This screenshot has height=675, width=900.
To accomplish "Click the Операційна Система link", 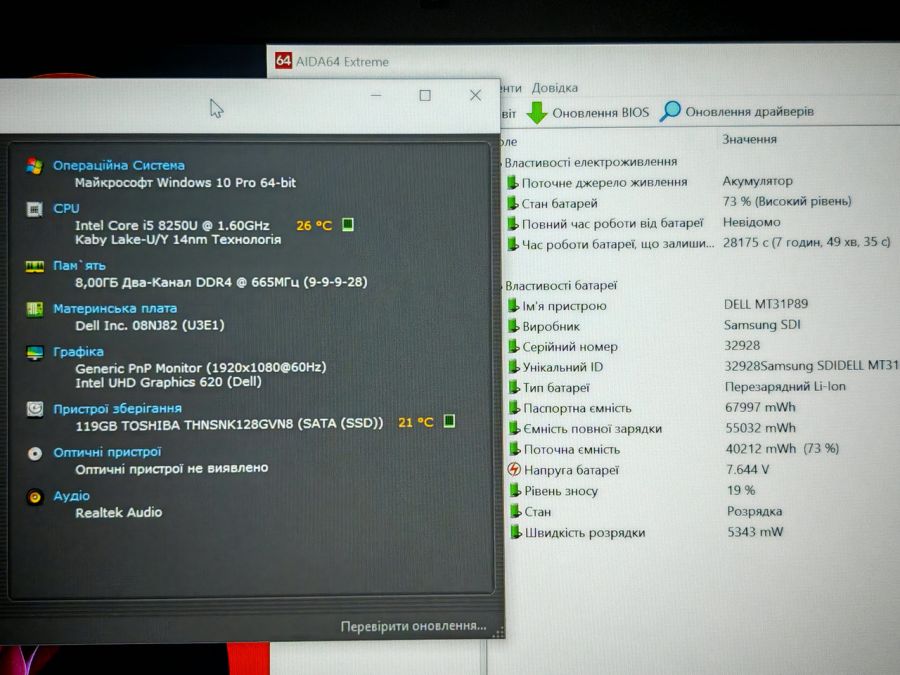I will [x=119, y=165].
